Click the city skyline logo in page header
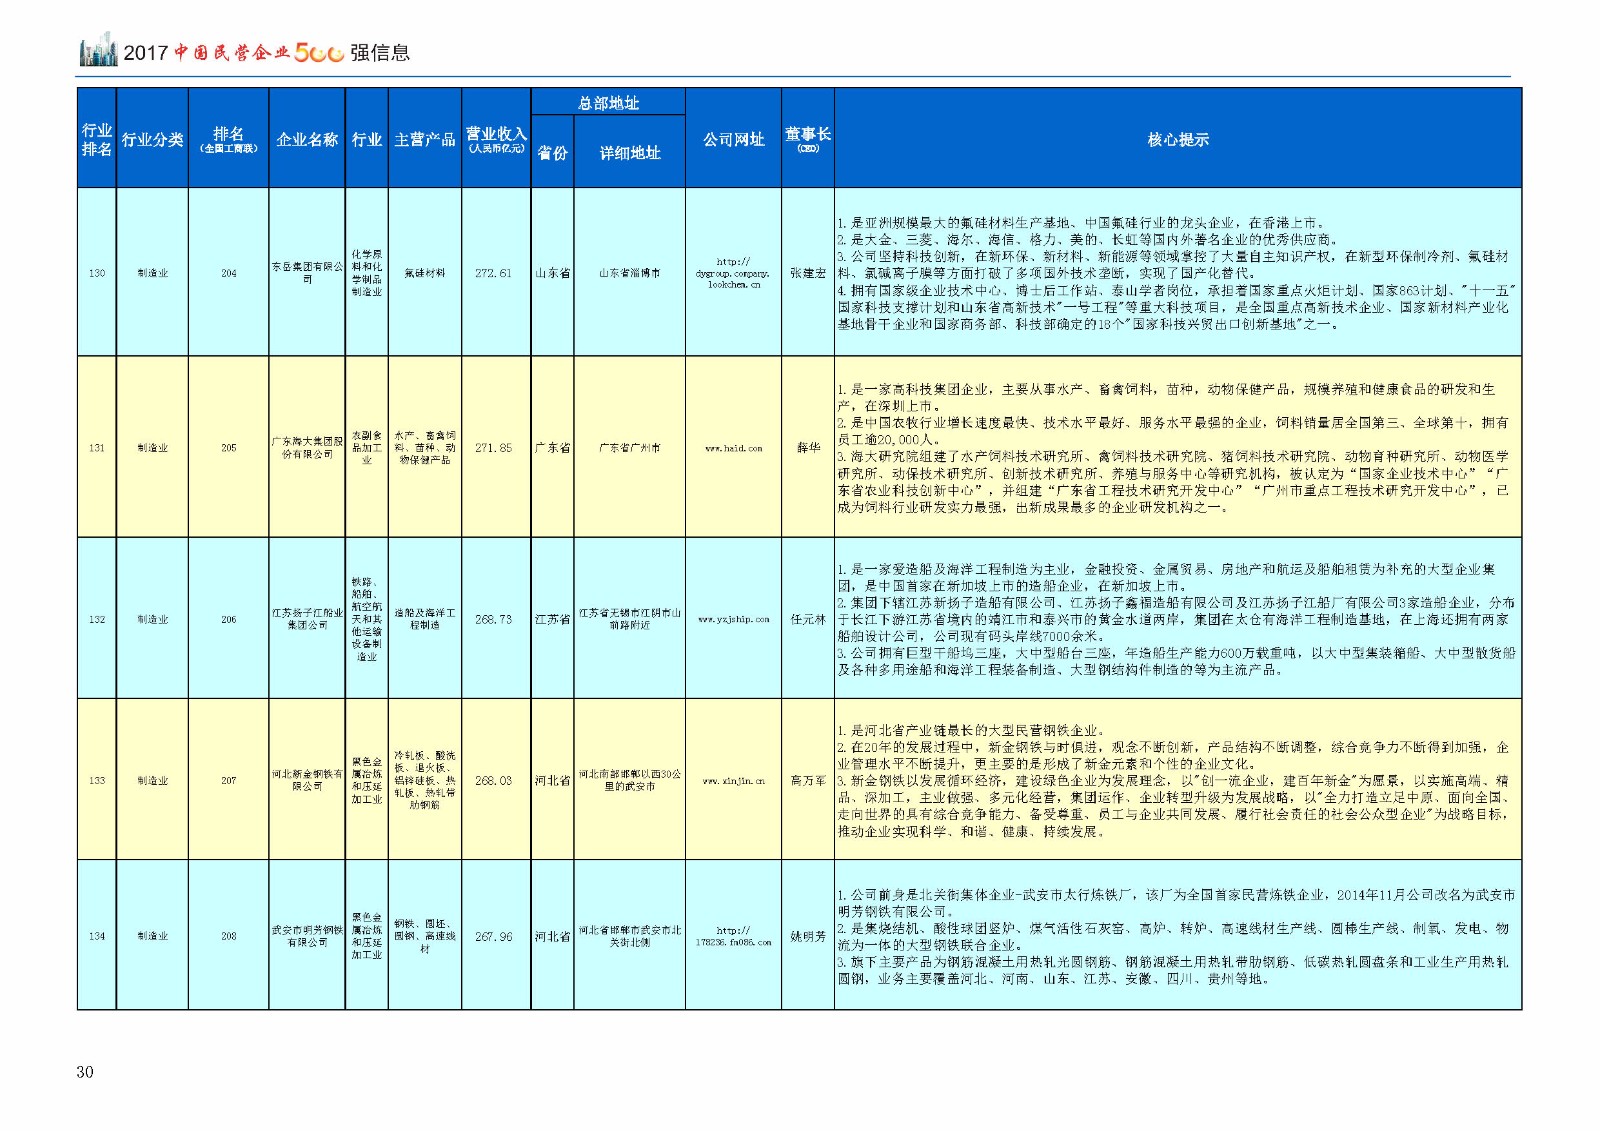This screenshot has width=1600, height=1131. point(98,50)
